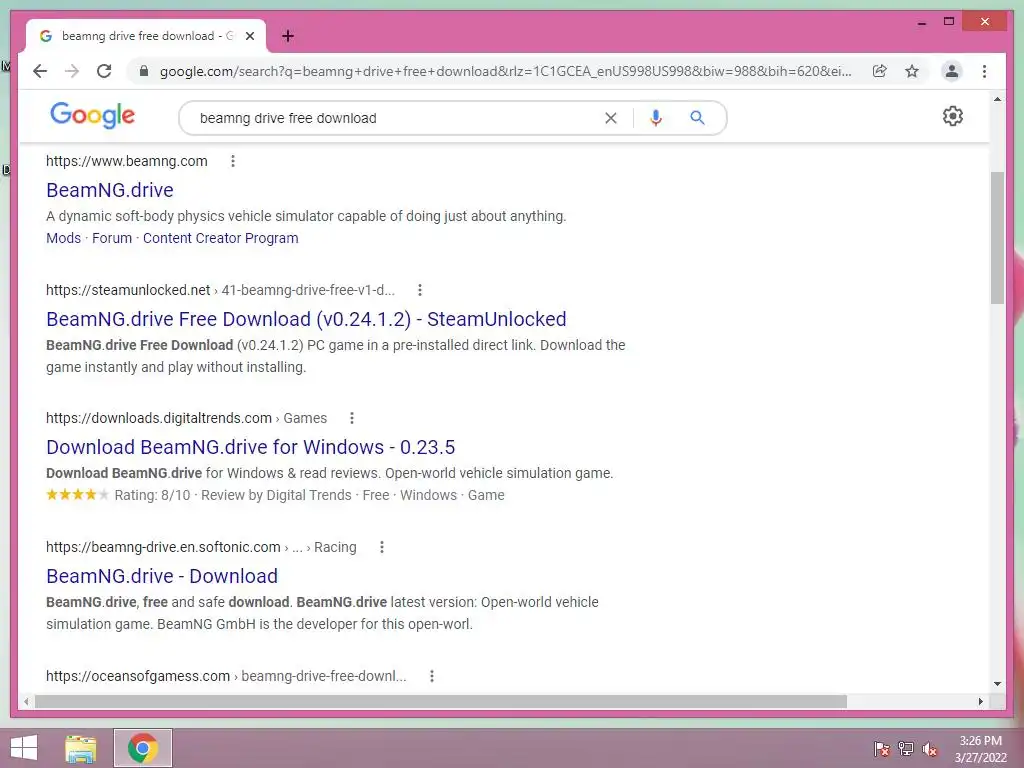
Task: Start voice search with microphone
Action: point(656,118)
